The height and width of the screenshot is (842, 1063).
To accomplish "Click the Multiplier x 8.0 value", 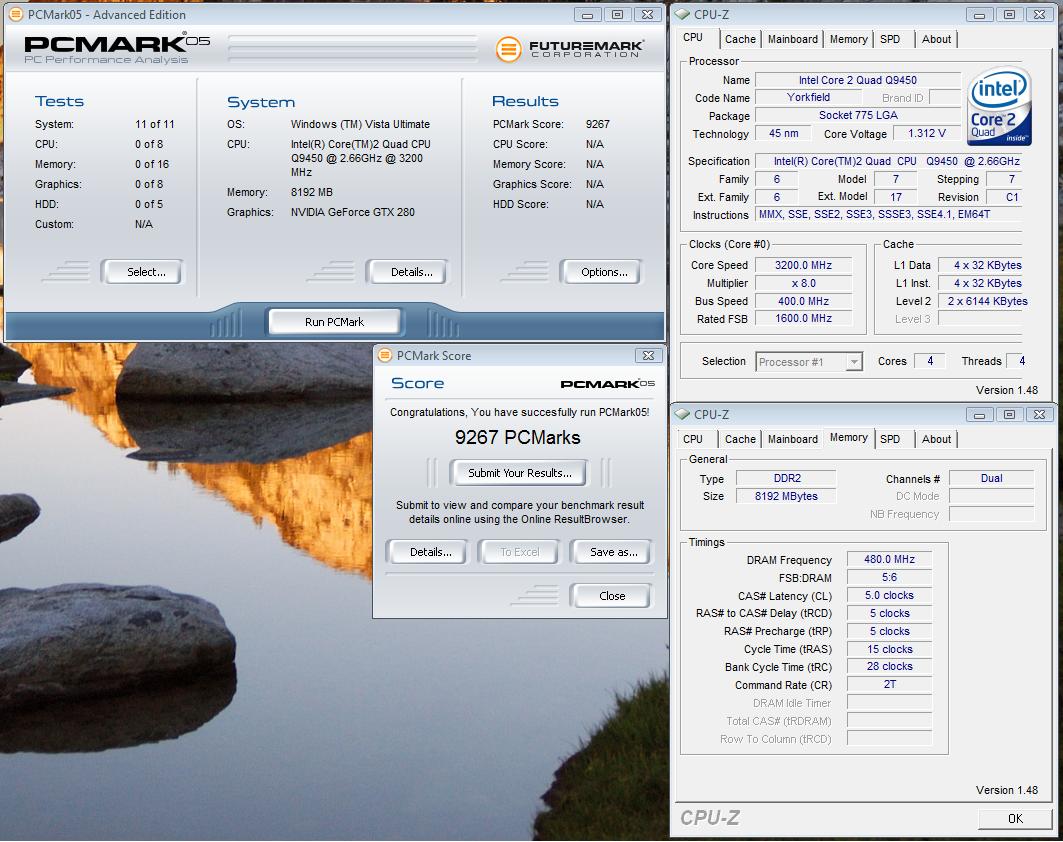I will [803, 283].
